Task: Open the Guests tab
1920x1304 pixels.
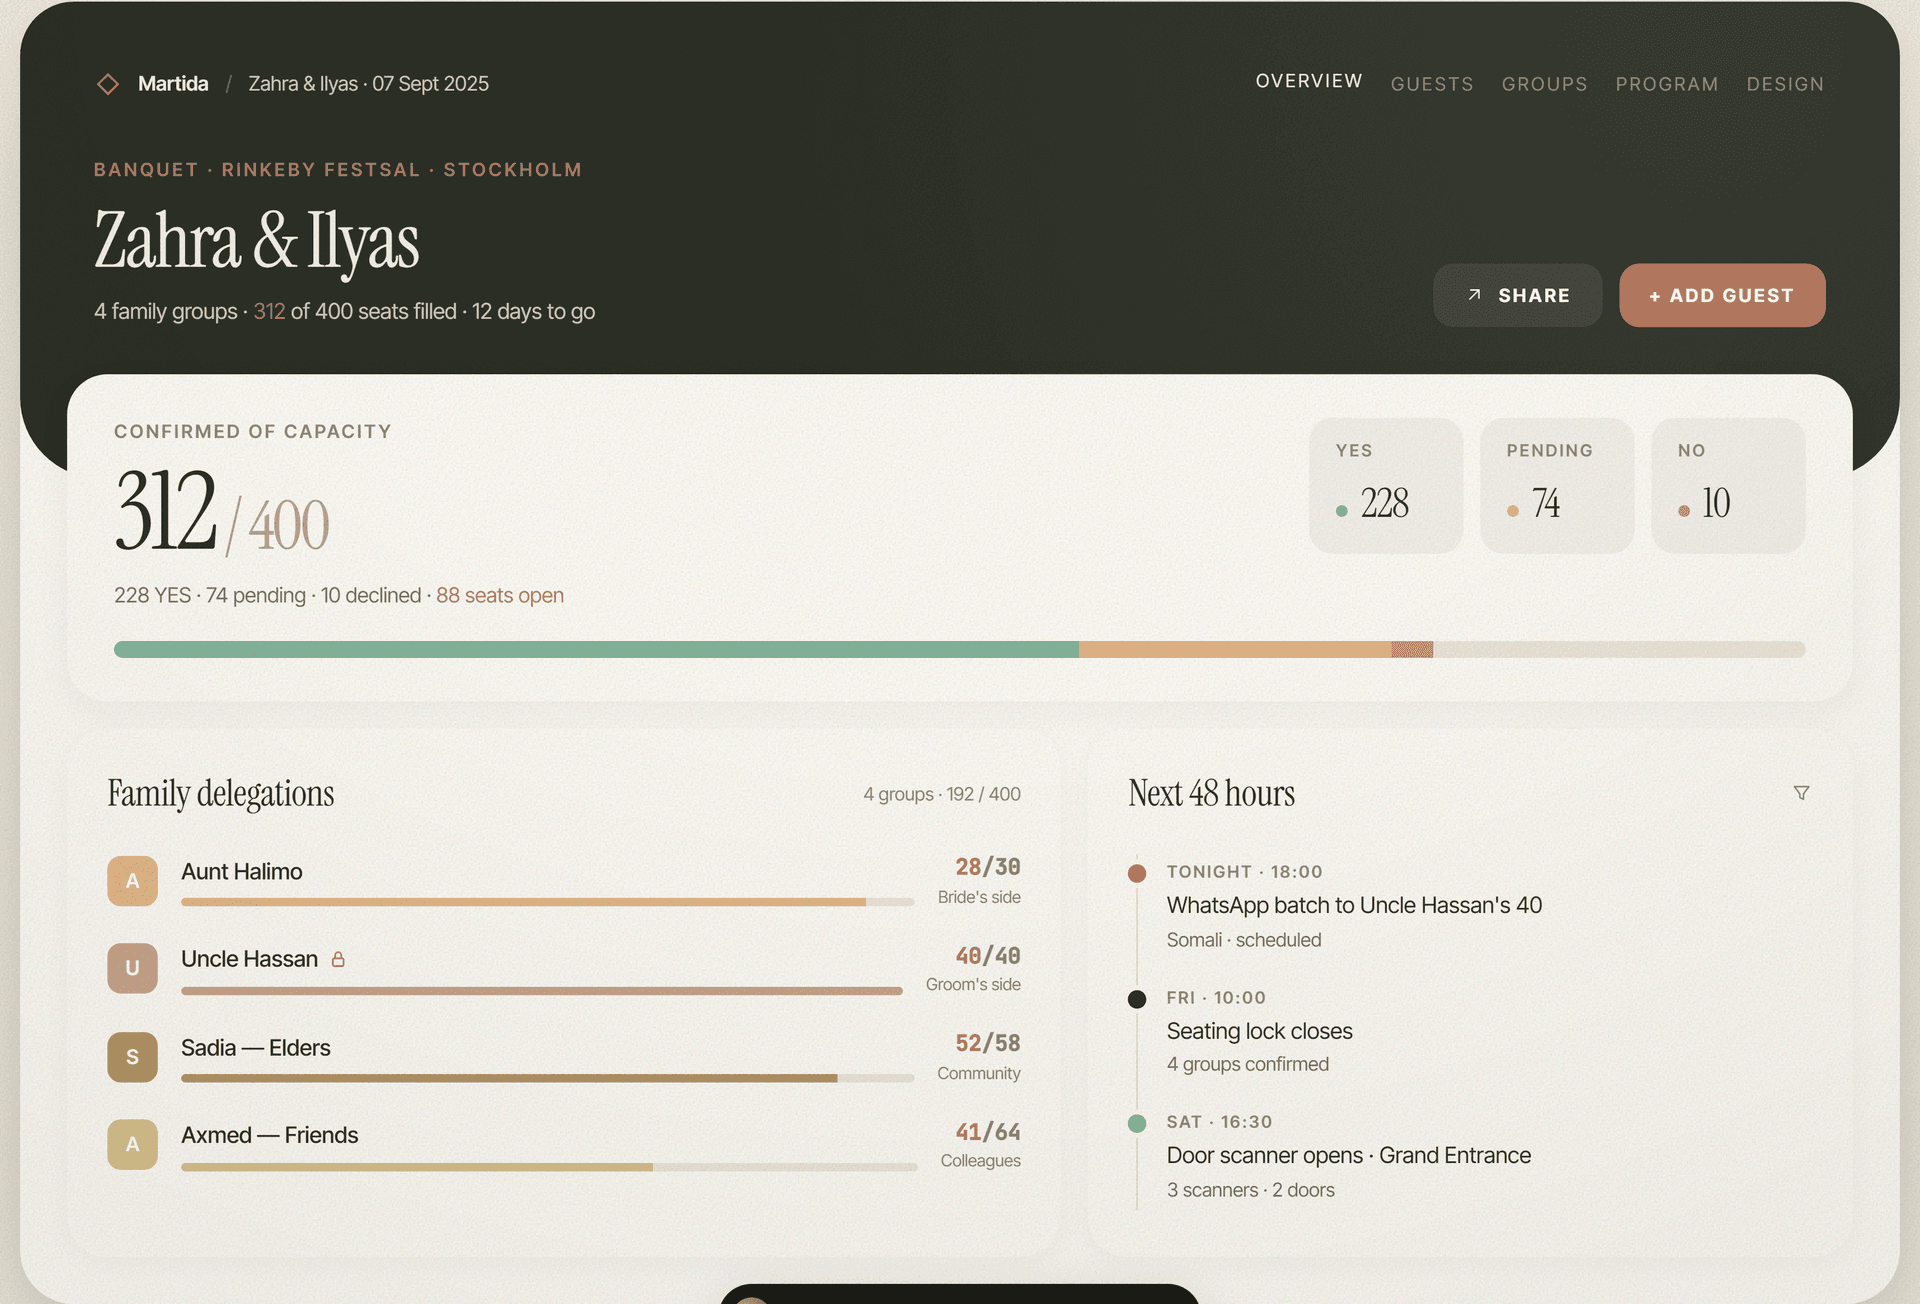Action: coord(1431,84)
